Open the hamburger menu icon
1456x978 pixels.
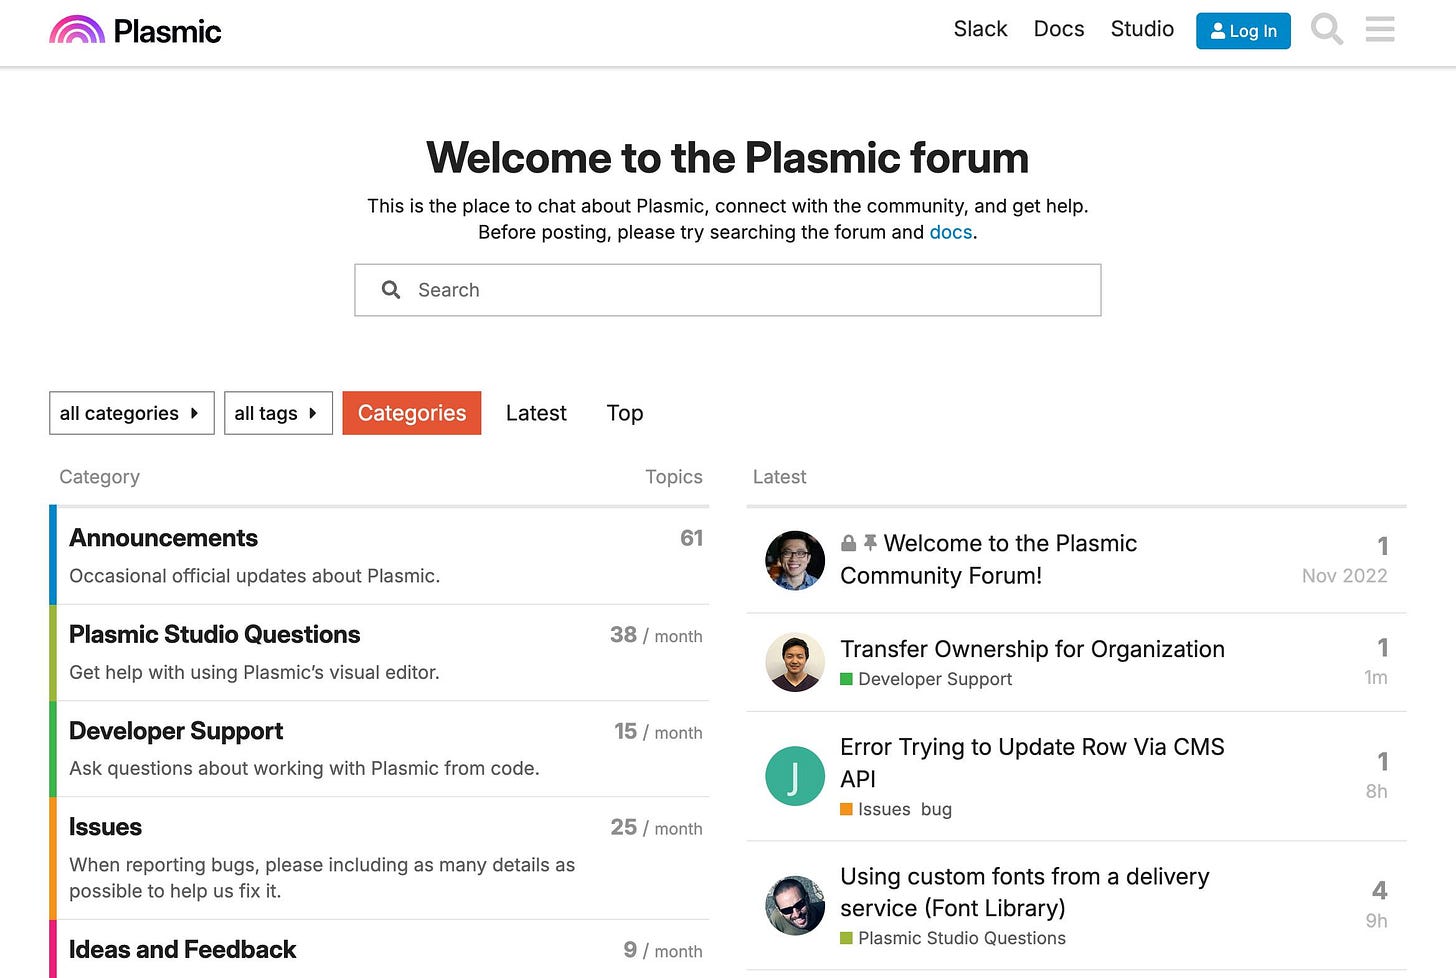pos(1380,30)
